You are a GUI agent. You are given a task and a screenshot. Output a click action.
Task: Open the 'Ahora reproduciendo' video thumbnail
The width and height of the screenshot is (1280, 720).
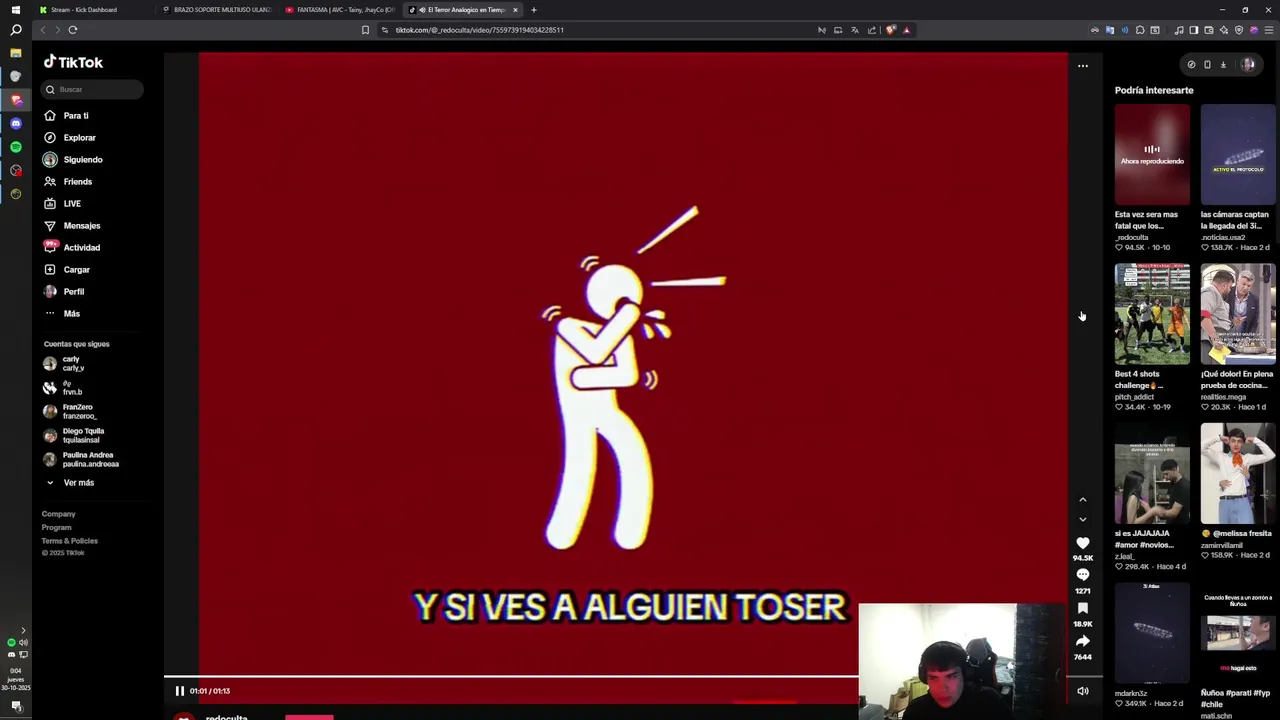(x=1152, y=155)
